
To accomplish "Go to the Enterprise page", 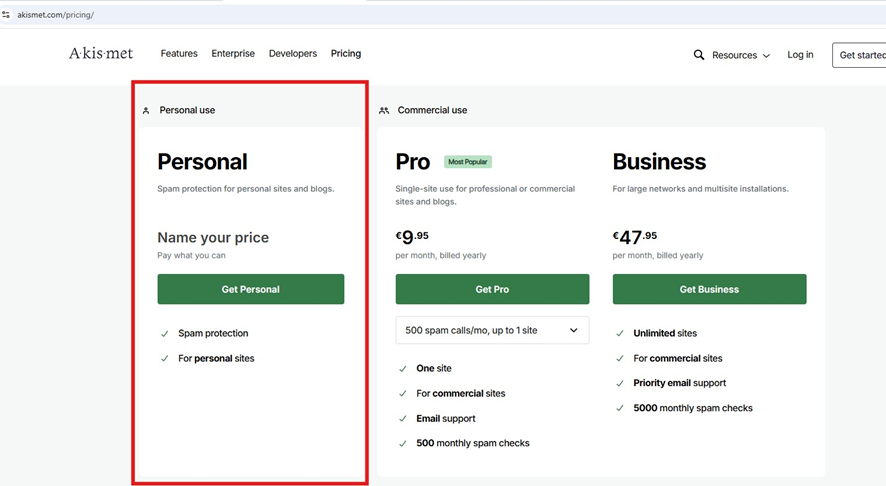I will point(233,54).
